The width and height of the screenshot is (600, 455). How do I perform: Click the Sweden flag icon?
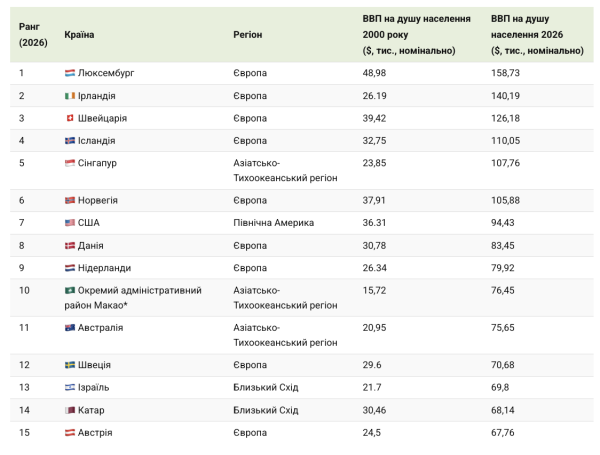[70, 365]
